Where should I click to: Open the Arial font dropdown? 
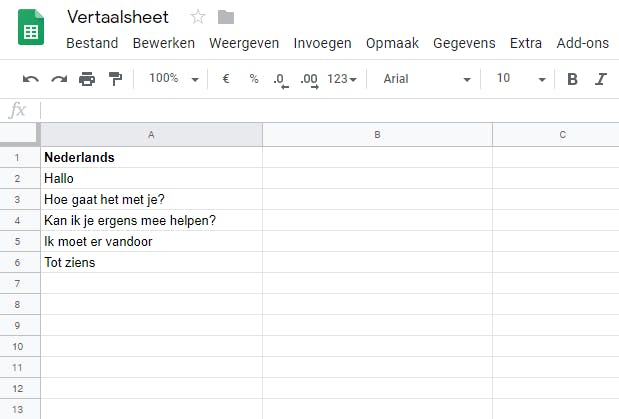tap(426, 79)
